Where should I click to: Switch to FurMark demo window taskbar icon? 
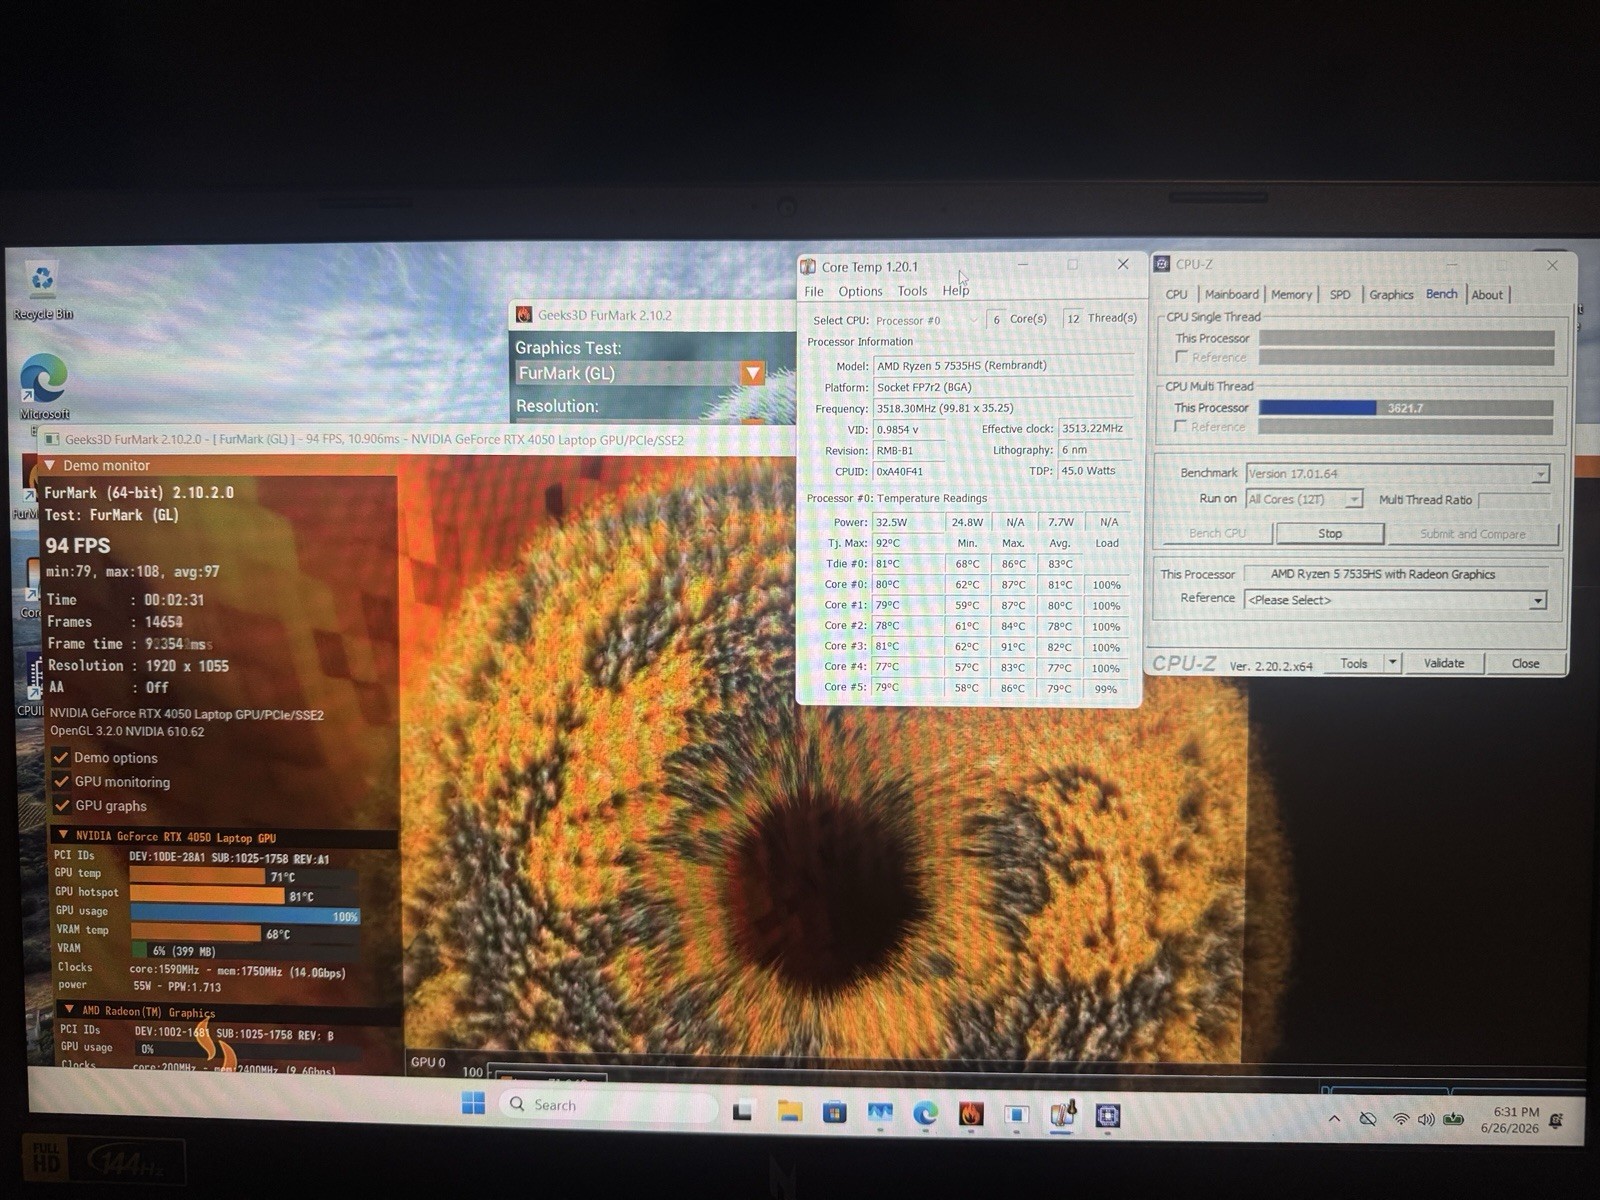(1016, 1114)
